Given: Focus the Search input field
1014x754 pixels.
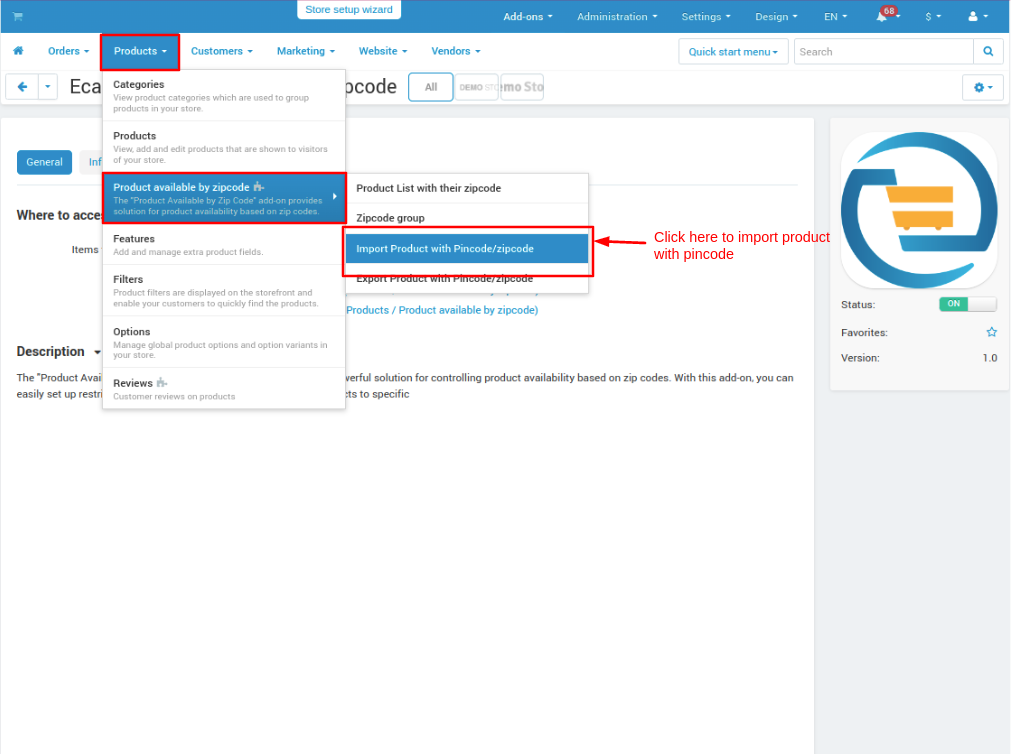Looking at the screenshot, I should tap(883, 52).
